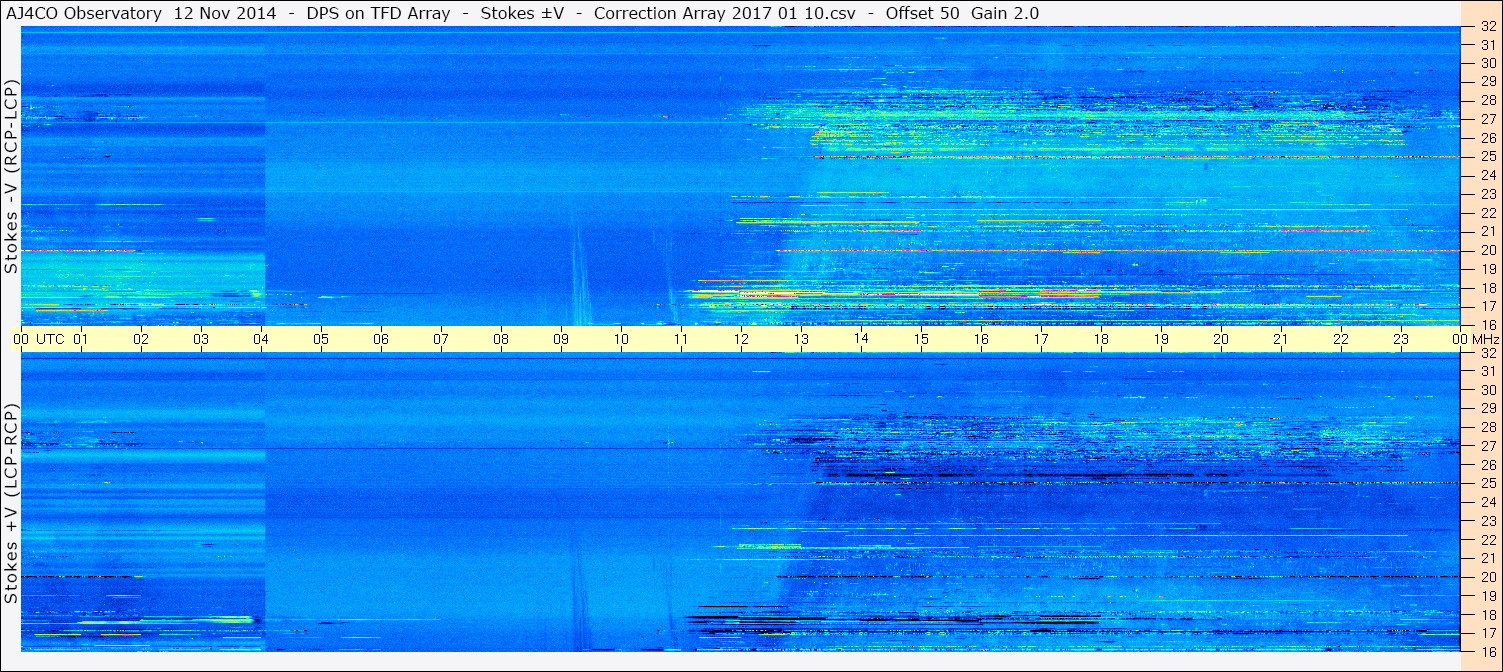Click the 18 MHz tick of Stokes -V panel
This screenshot has height=672, width=1503.
pyautogui.click(x=1487, y=288)
